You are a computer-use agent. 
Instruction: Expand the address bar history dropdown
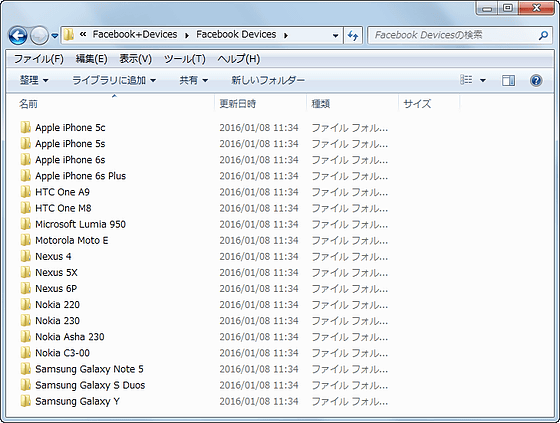click(x=335, y=35)
